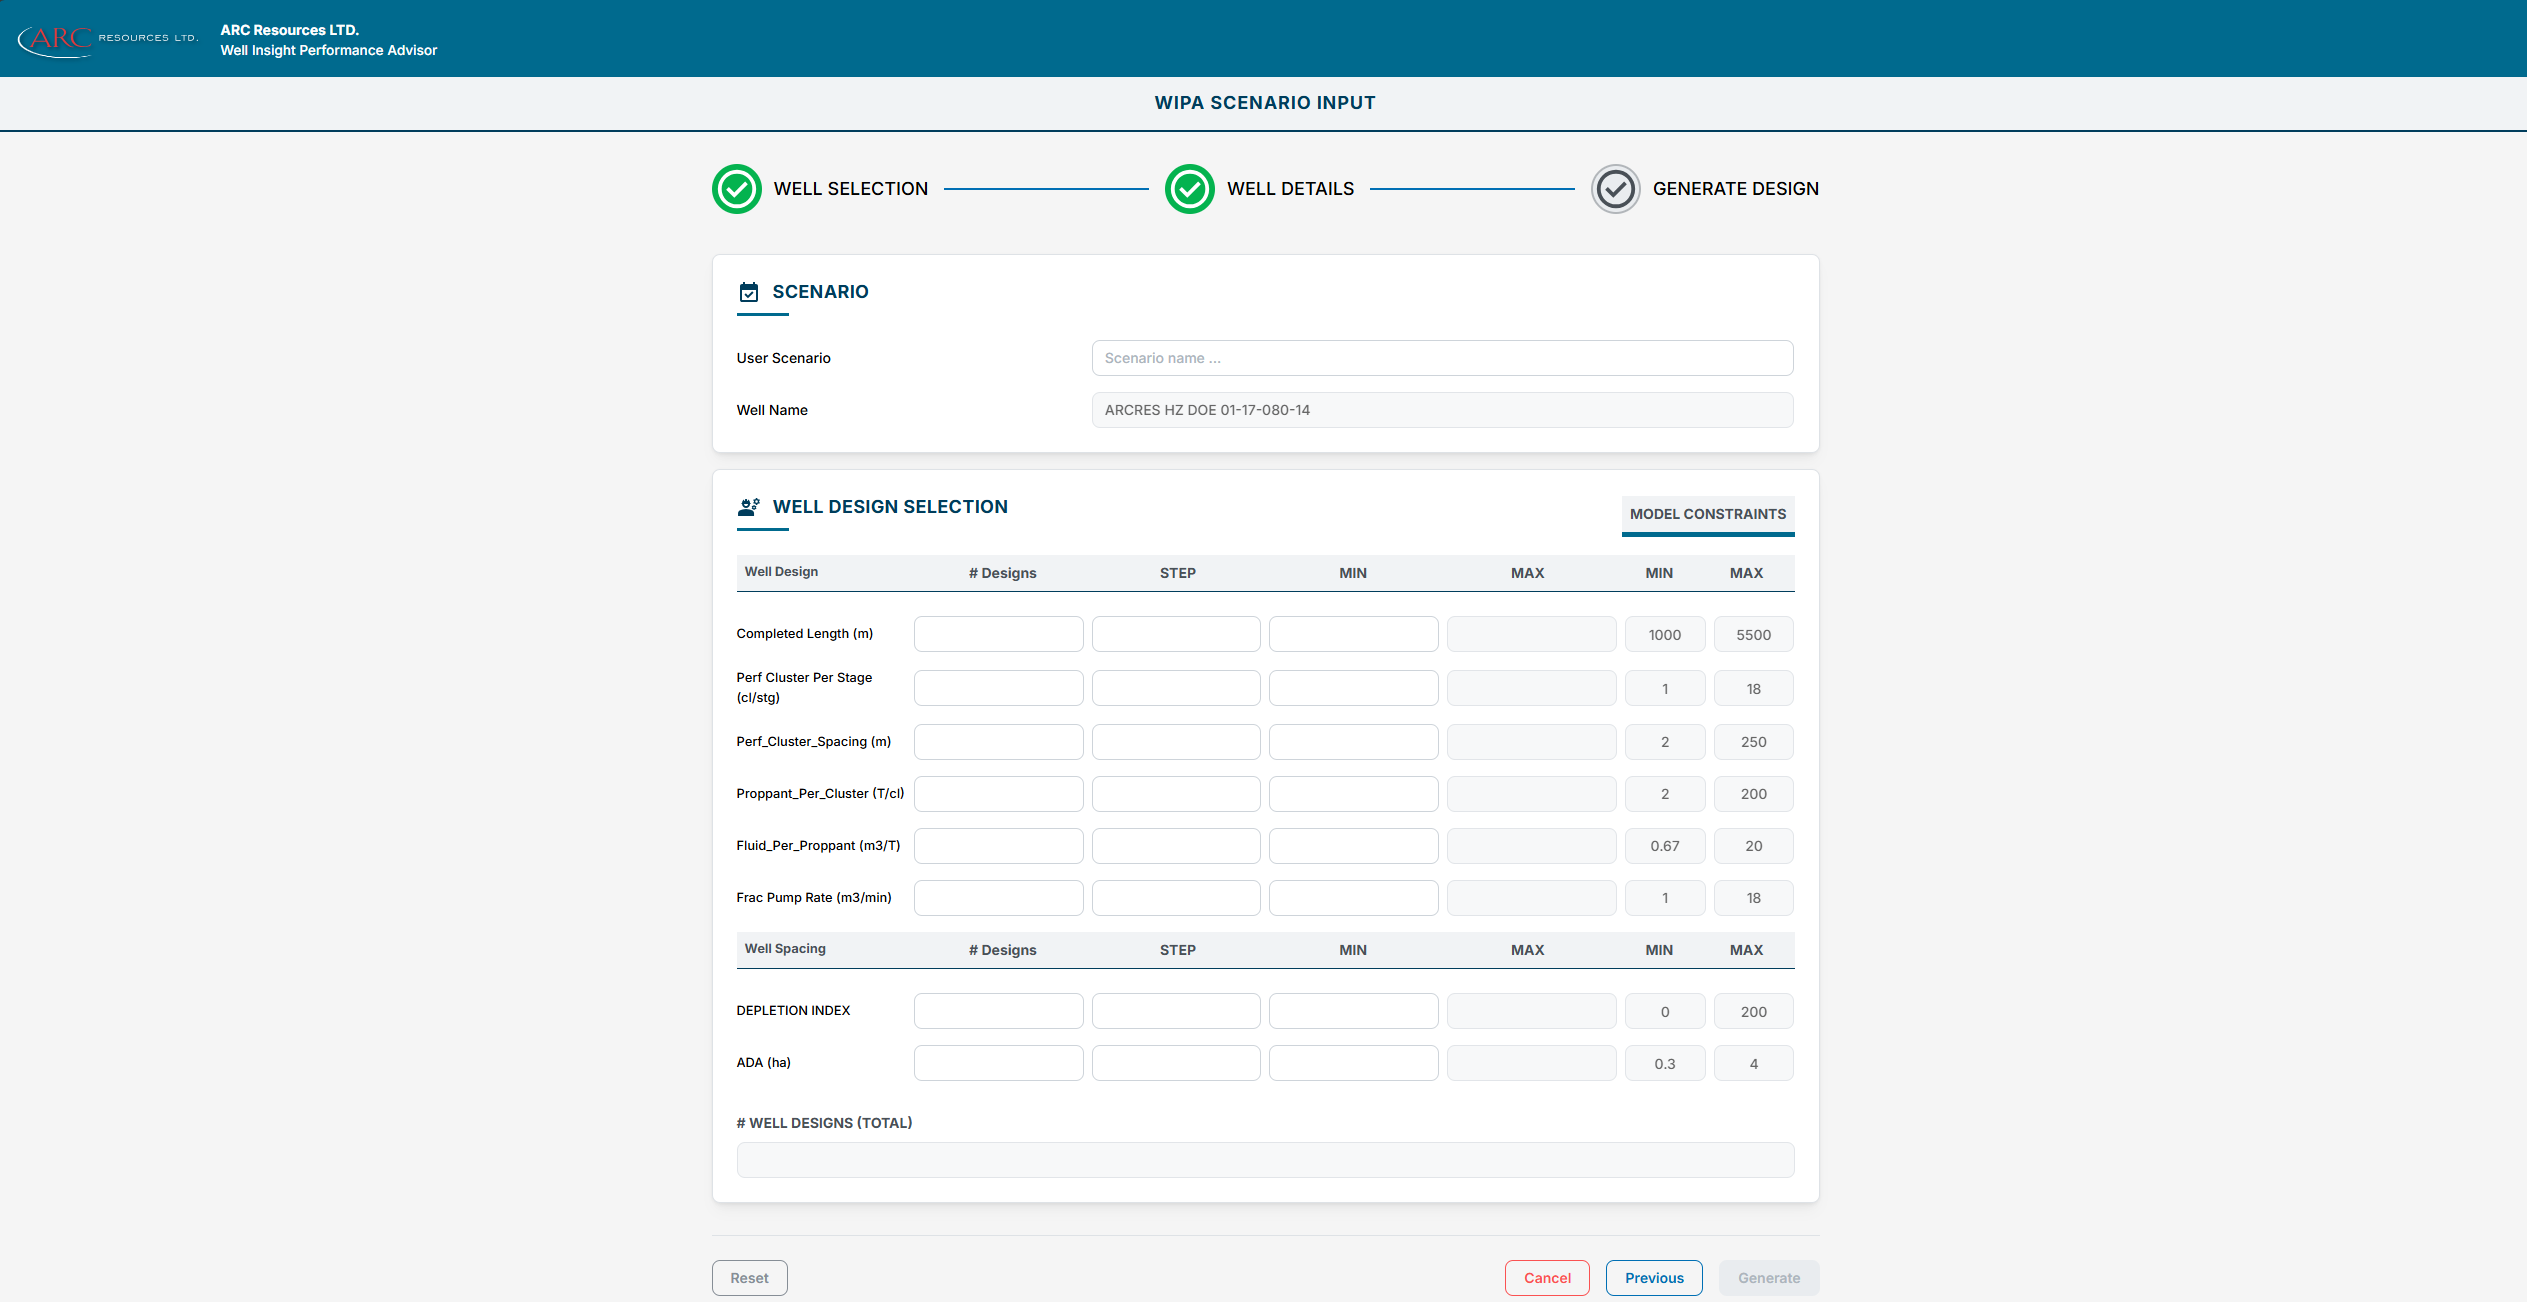This screenshot has width=2527, height=1302.
Task: Click the Generate Design step circle icon
Action: [1615, 189]
